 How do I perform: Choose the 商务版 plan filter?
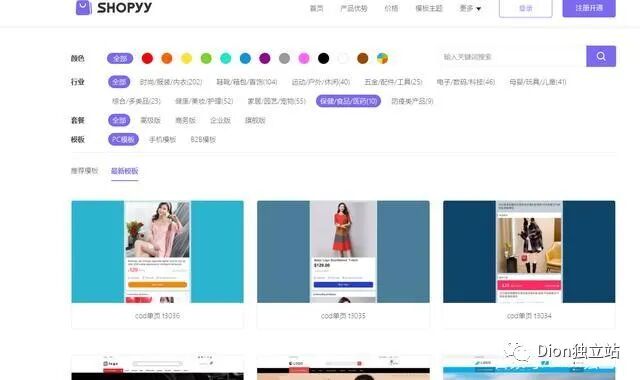click(x=185, y=120)
